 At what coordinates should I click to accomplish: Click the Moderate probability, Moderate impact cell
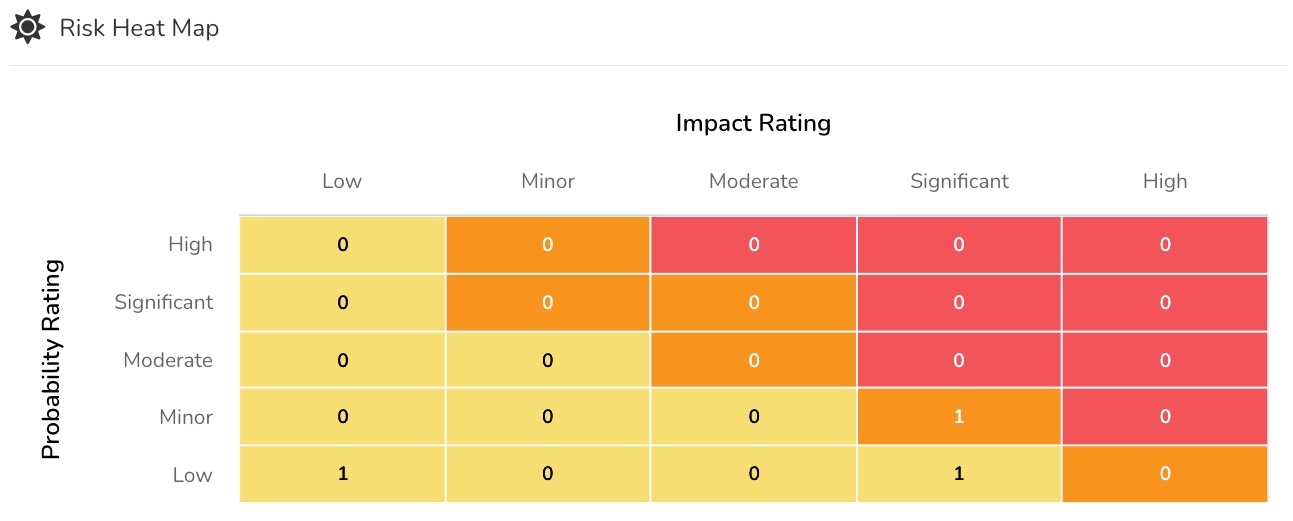click(754, 360)
